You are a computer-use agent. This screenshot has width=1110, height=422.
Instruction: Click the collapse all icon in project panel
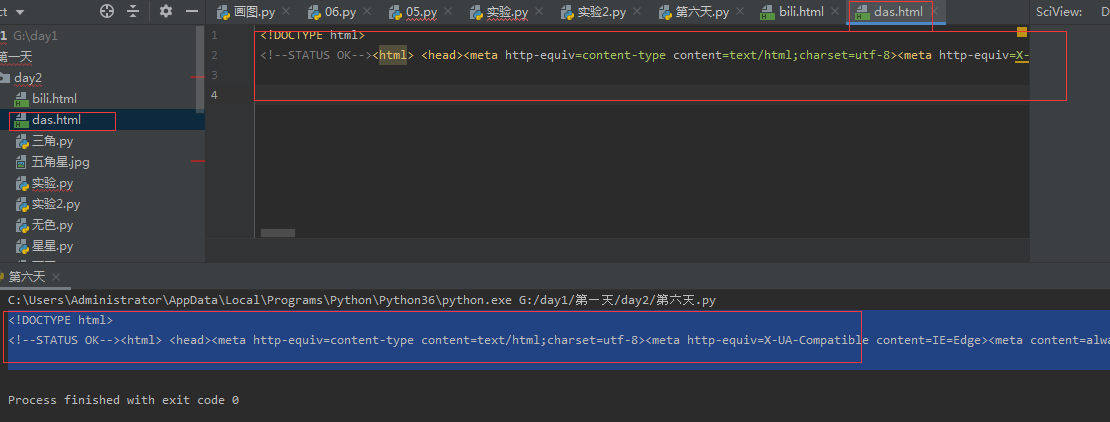click(x=135, y=11)
